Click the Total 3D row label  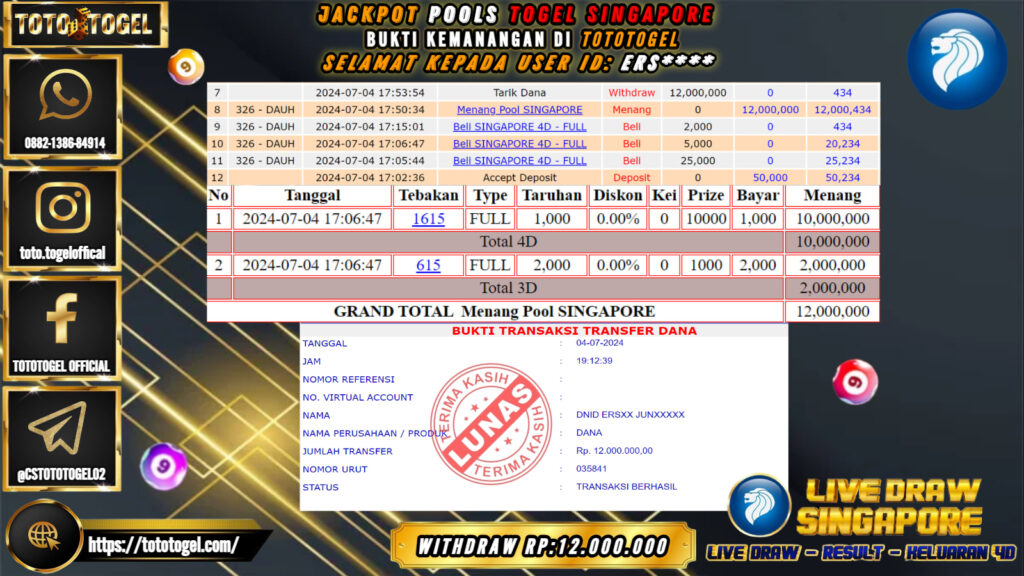click(508, 288)
